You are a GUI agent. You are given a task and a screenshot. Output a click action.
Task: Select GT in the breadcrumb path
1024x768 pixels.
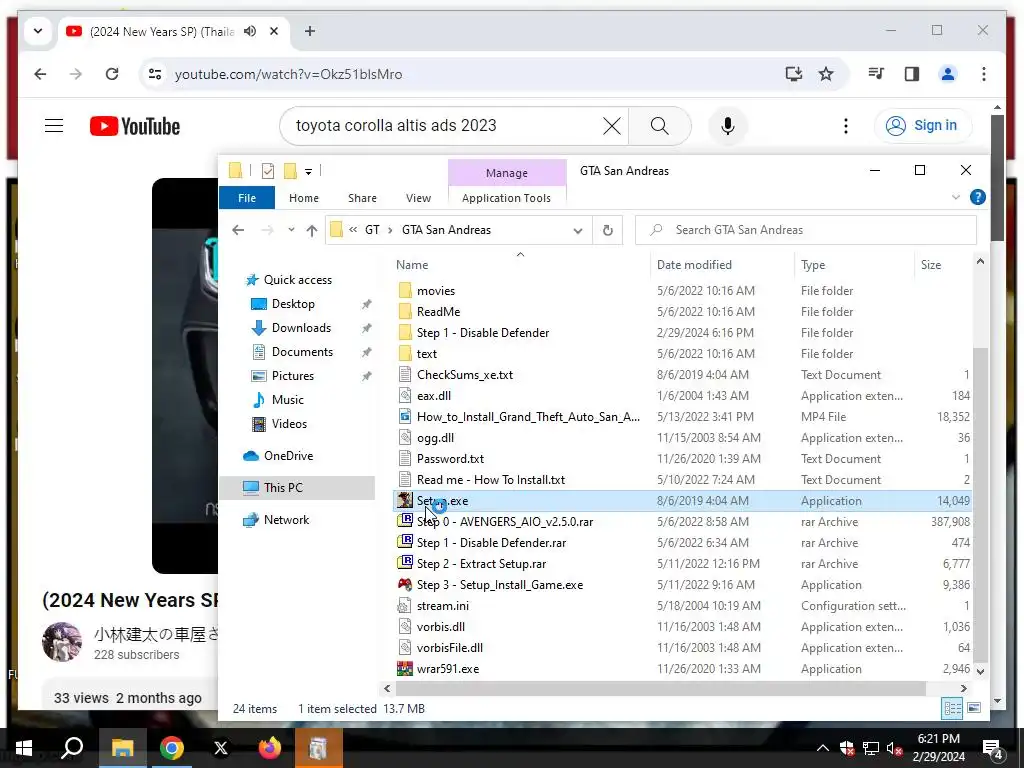tap(372, 230)
